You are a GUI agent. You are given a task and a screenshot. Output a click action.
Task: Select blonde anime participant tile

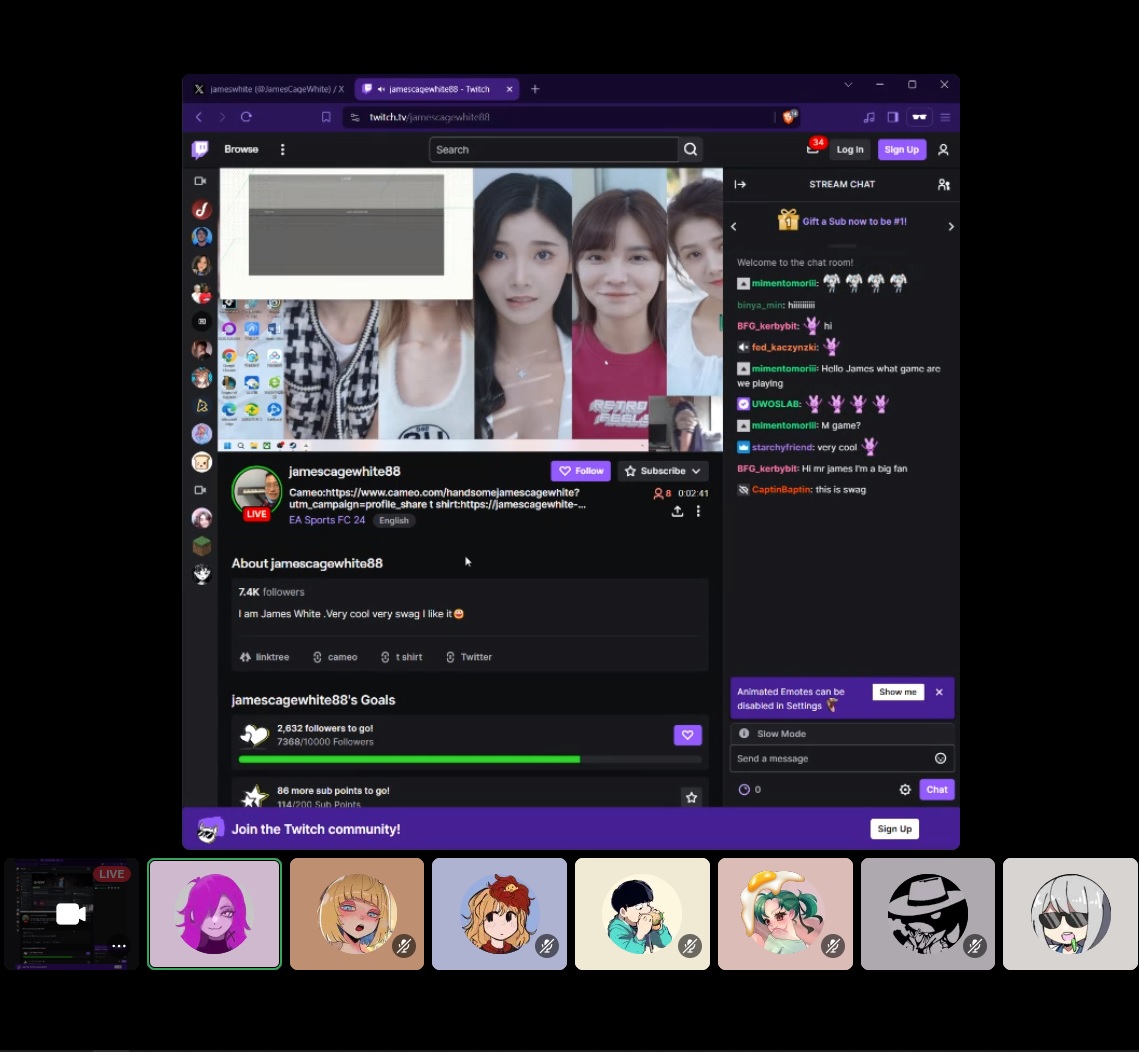(357, 914)
